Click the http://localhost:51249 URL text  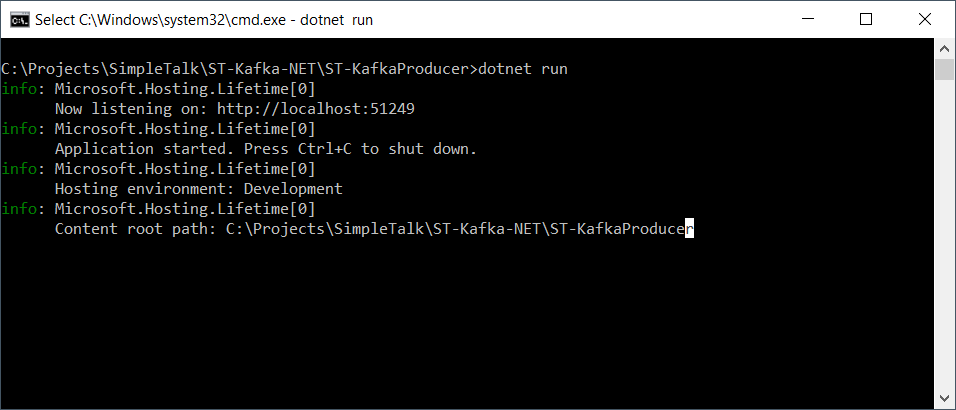click(316, 109)
